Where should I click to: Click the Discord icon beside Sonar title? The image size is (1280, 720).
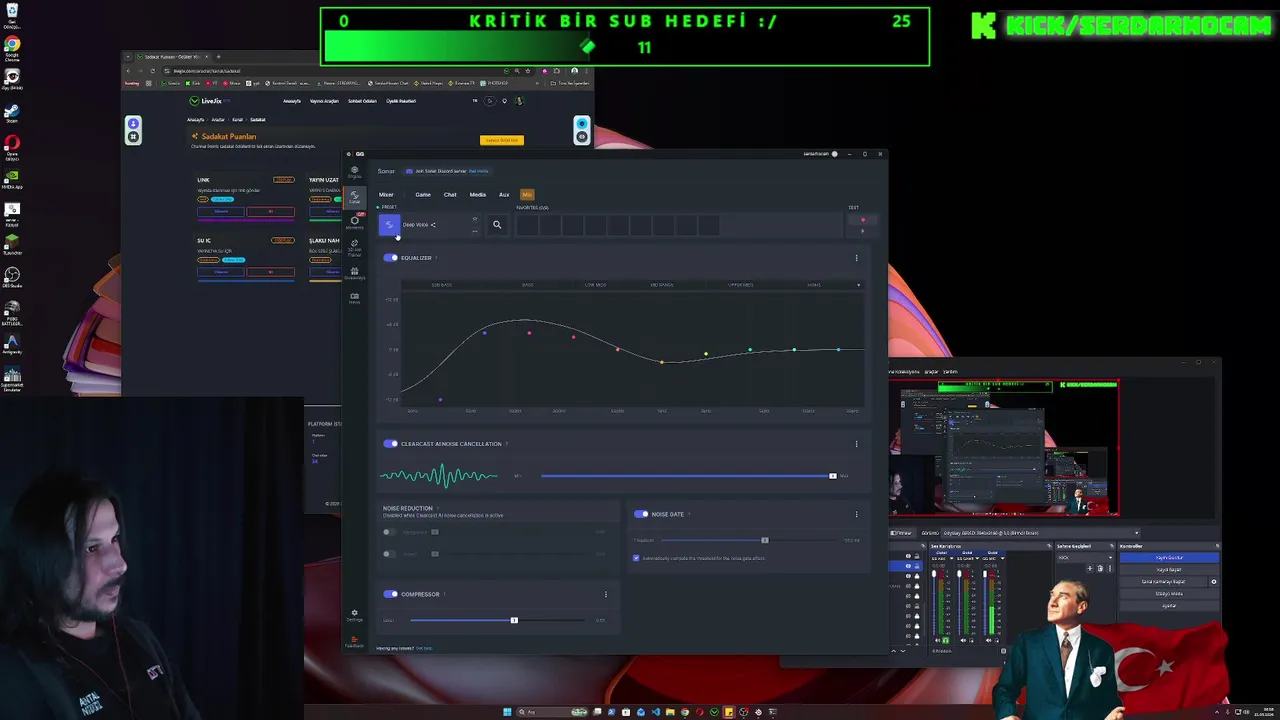coord(409,171)
